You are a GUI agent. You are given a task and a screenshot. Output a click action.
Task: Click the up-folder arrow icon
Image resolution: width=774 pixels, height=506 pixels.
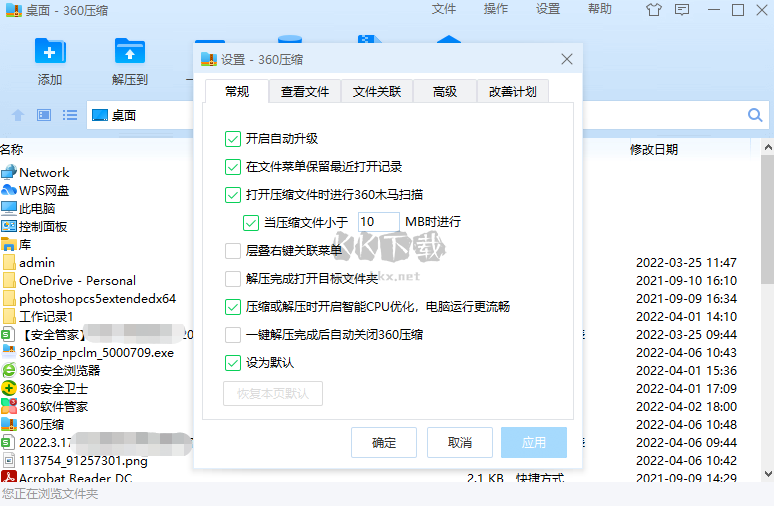(18, 116)
